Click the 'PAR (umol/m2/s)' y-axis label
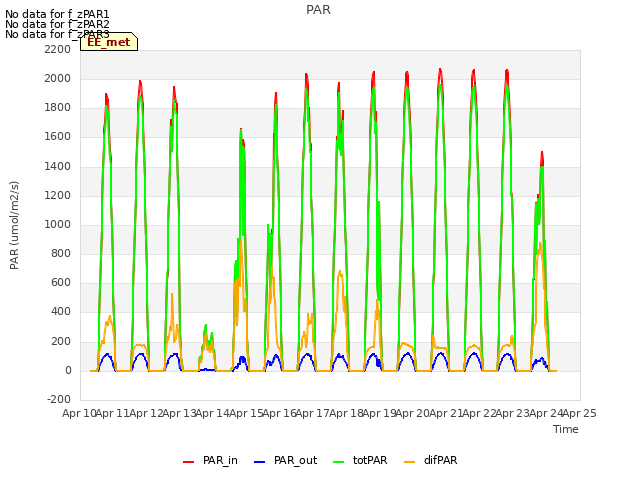 pos(14,225)
